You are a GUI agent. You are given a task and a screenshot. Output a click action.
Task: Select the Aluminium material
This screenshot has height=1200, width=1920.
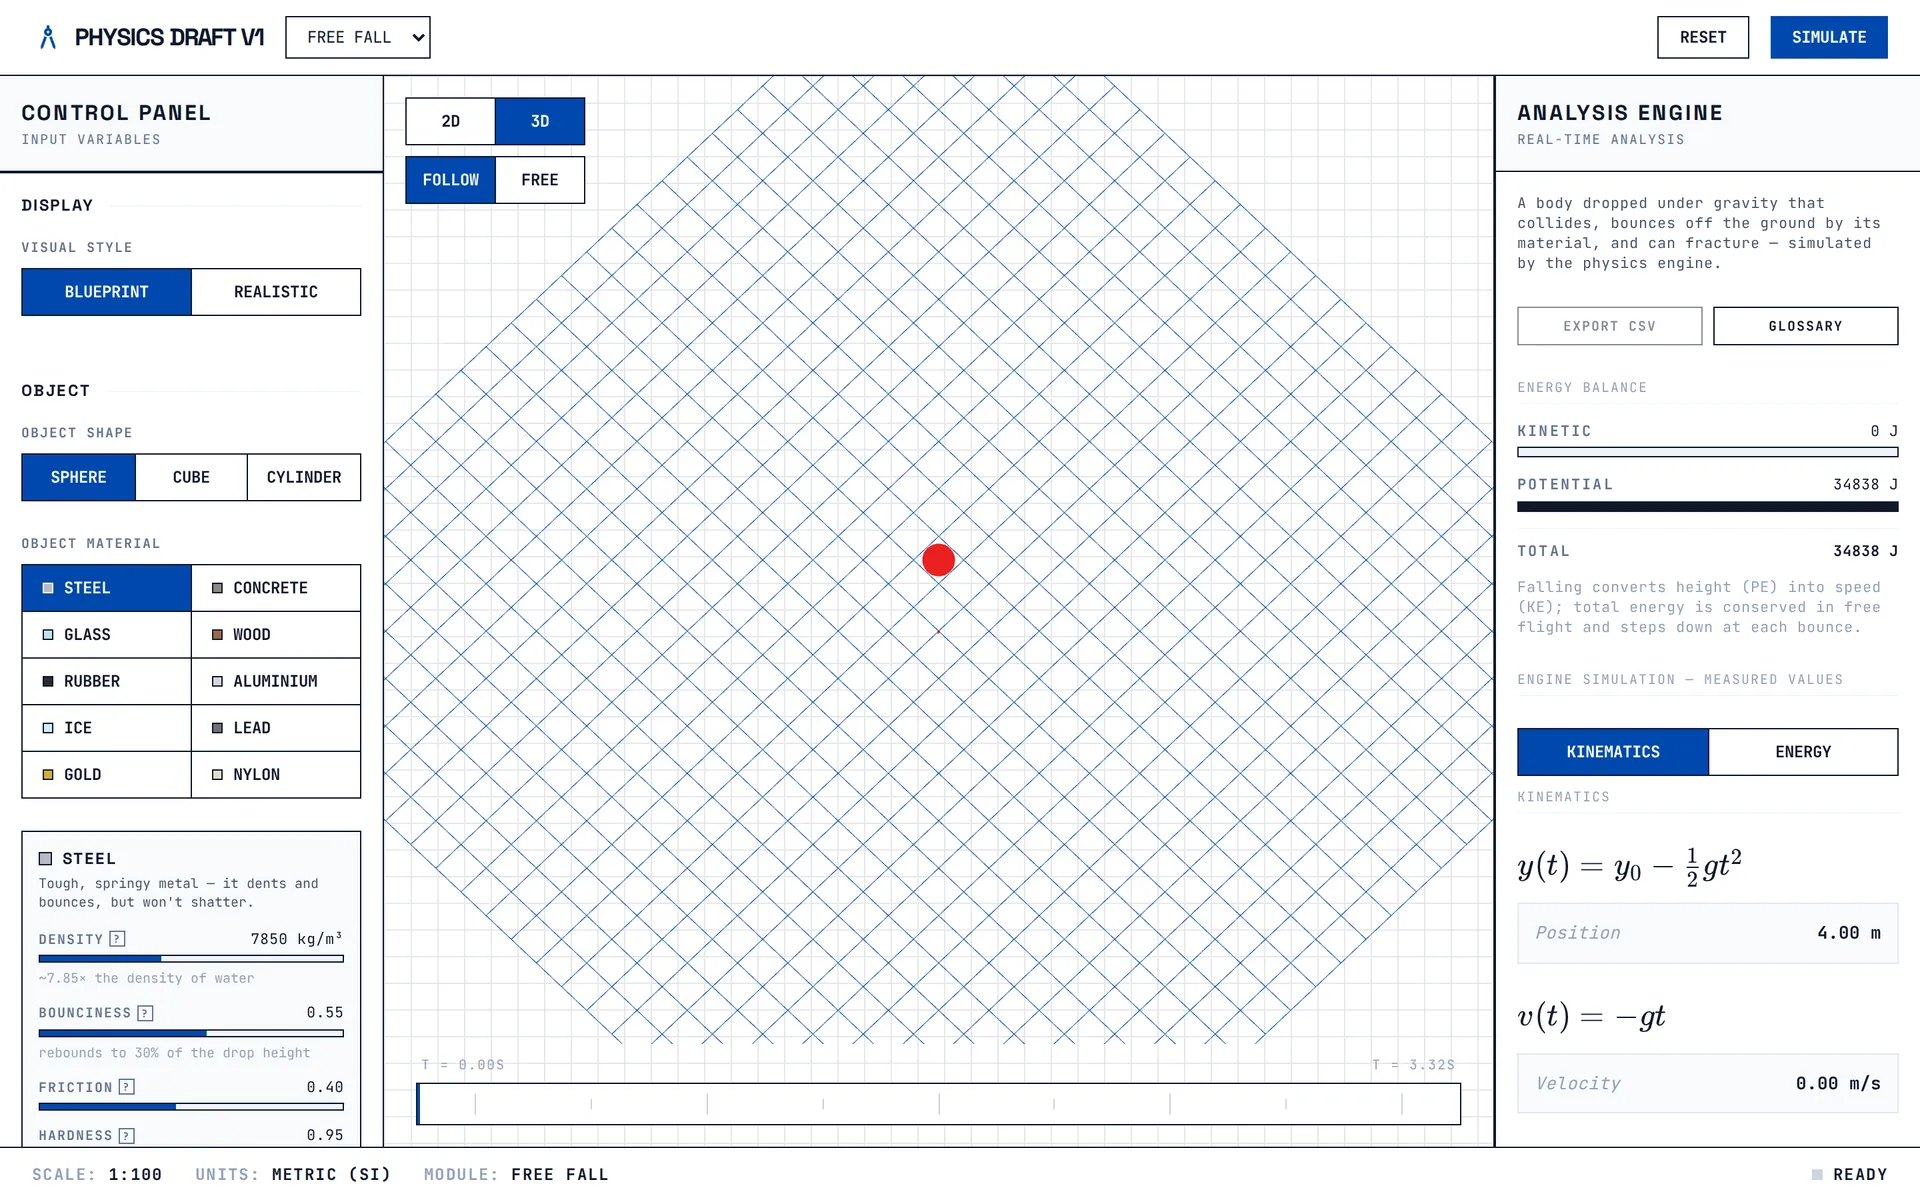[276, 681]
